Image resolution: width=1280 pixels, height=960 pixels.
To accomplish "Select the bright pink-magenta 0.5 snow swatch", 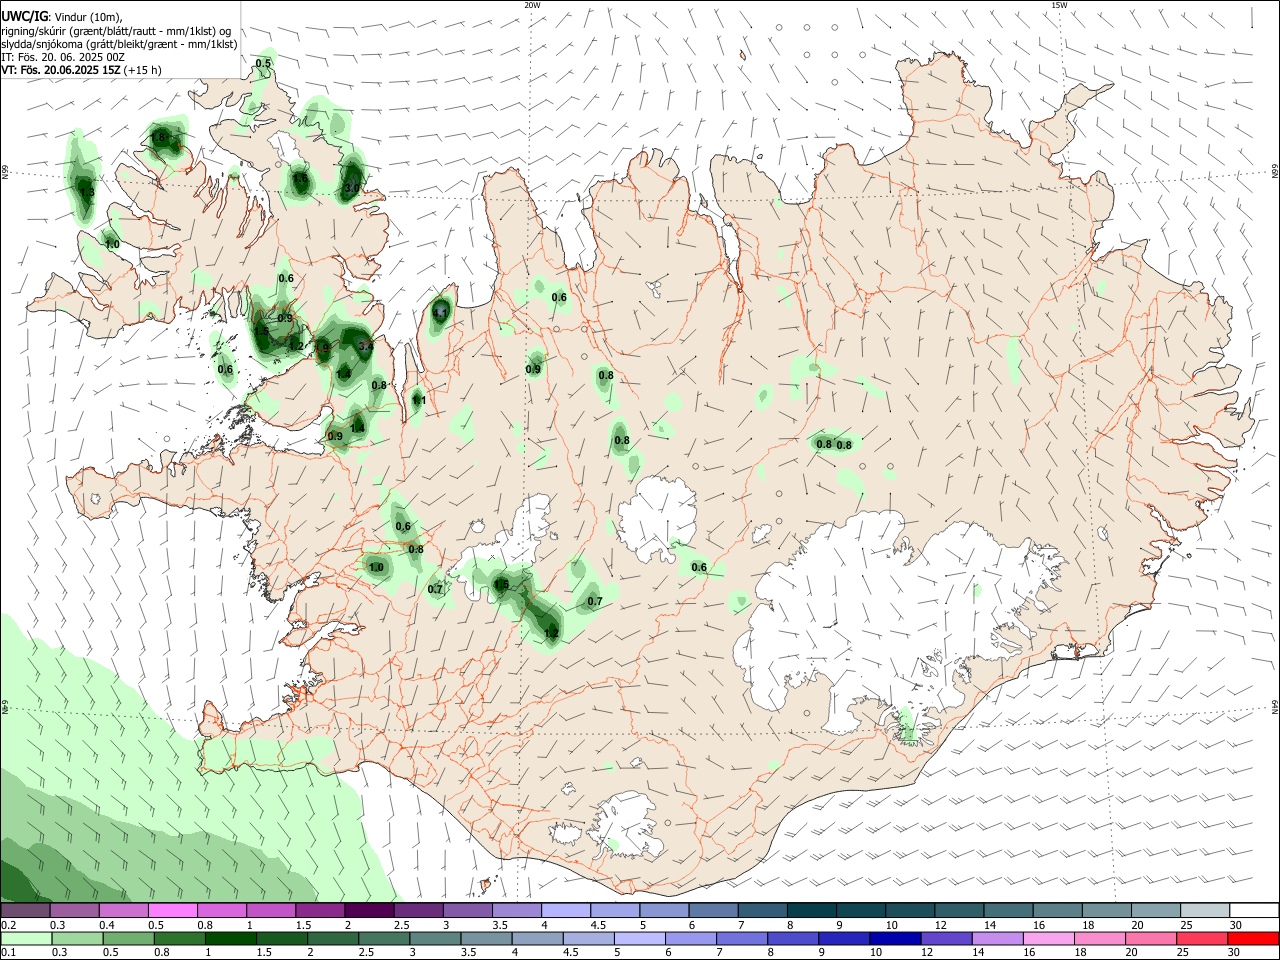I will tap(173, 911).
